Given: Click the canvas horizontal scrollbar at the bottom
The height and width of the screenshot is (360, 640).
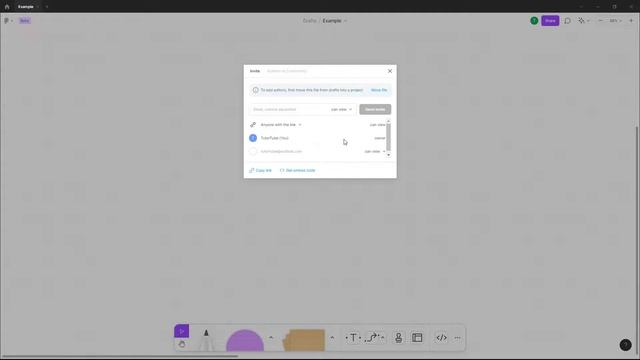Looking at the screenshot, I should [x=119, y=356].
